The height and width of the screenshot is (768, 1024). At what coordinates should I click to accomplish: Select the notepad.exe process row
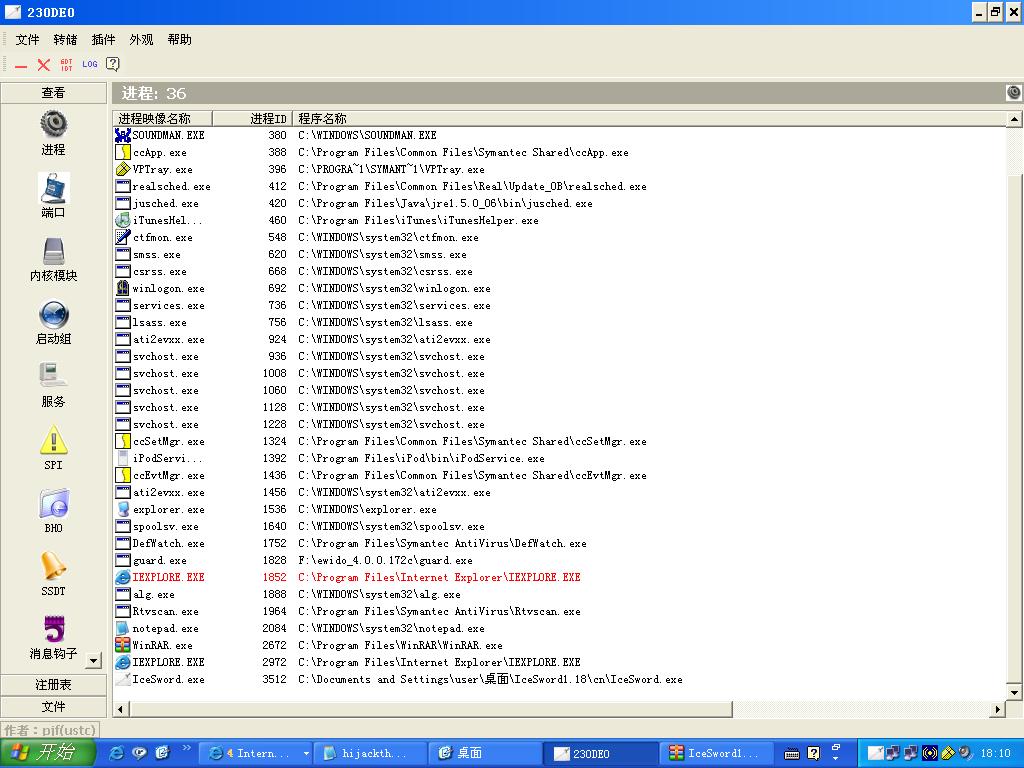tap(560, 628)
